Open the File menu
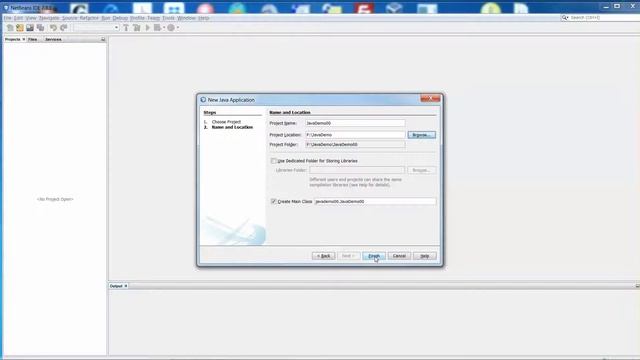 point(8,18)
